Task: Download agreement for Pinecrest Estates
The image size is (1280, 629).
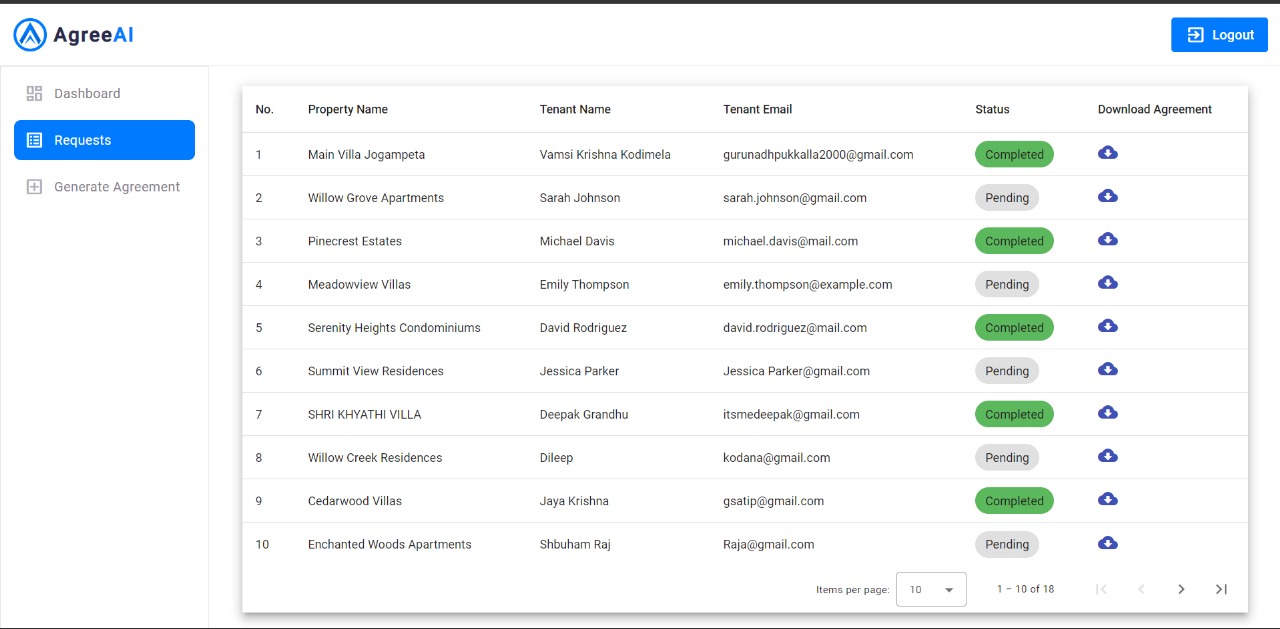Action: pos(1108,239)
